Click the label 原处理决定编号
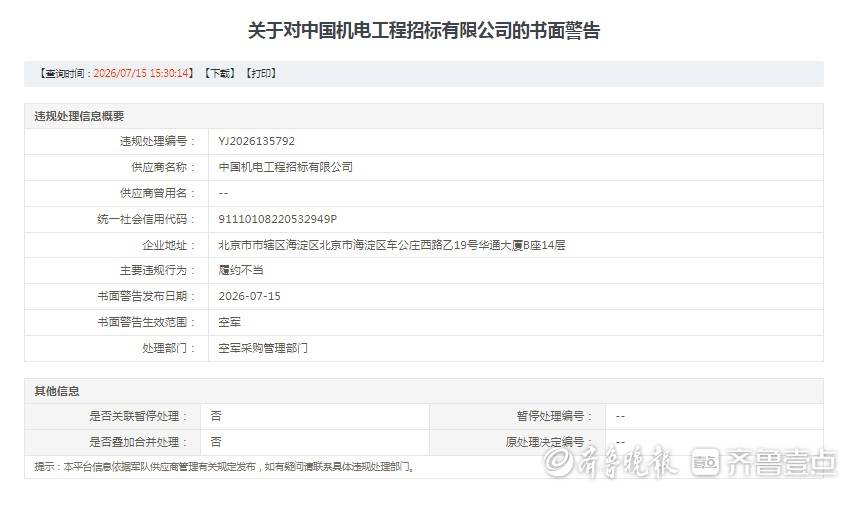The height and width of the screenshot is (505, 862). click(x=549, y=442)
